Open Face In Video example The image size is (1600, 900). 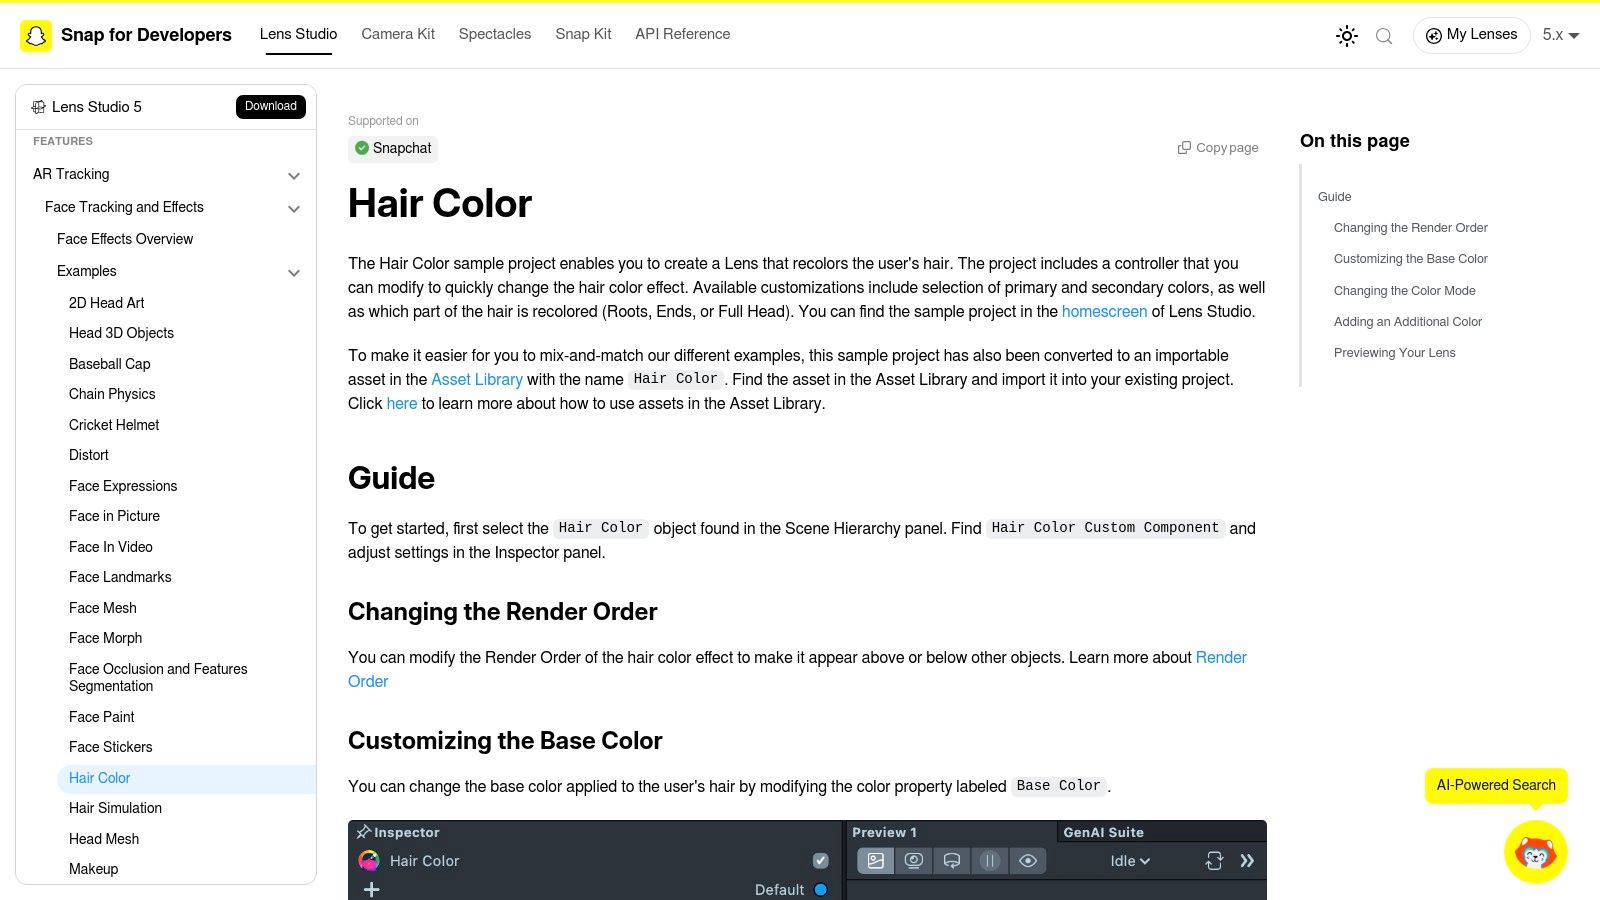pos(111,547)
